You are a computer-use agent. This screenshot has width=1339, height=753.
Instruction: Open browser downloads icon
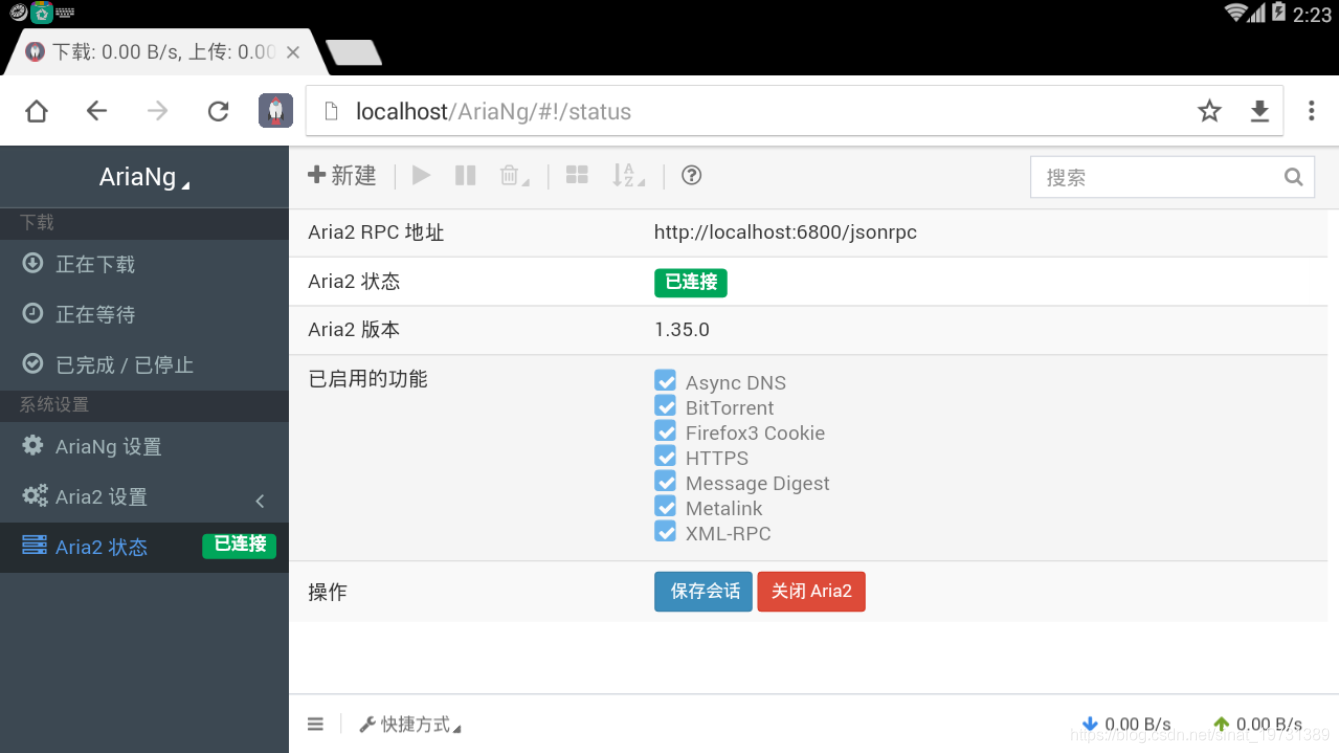click(1260, 111)
